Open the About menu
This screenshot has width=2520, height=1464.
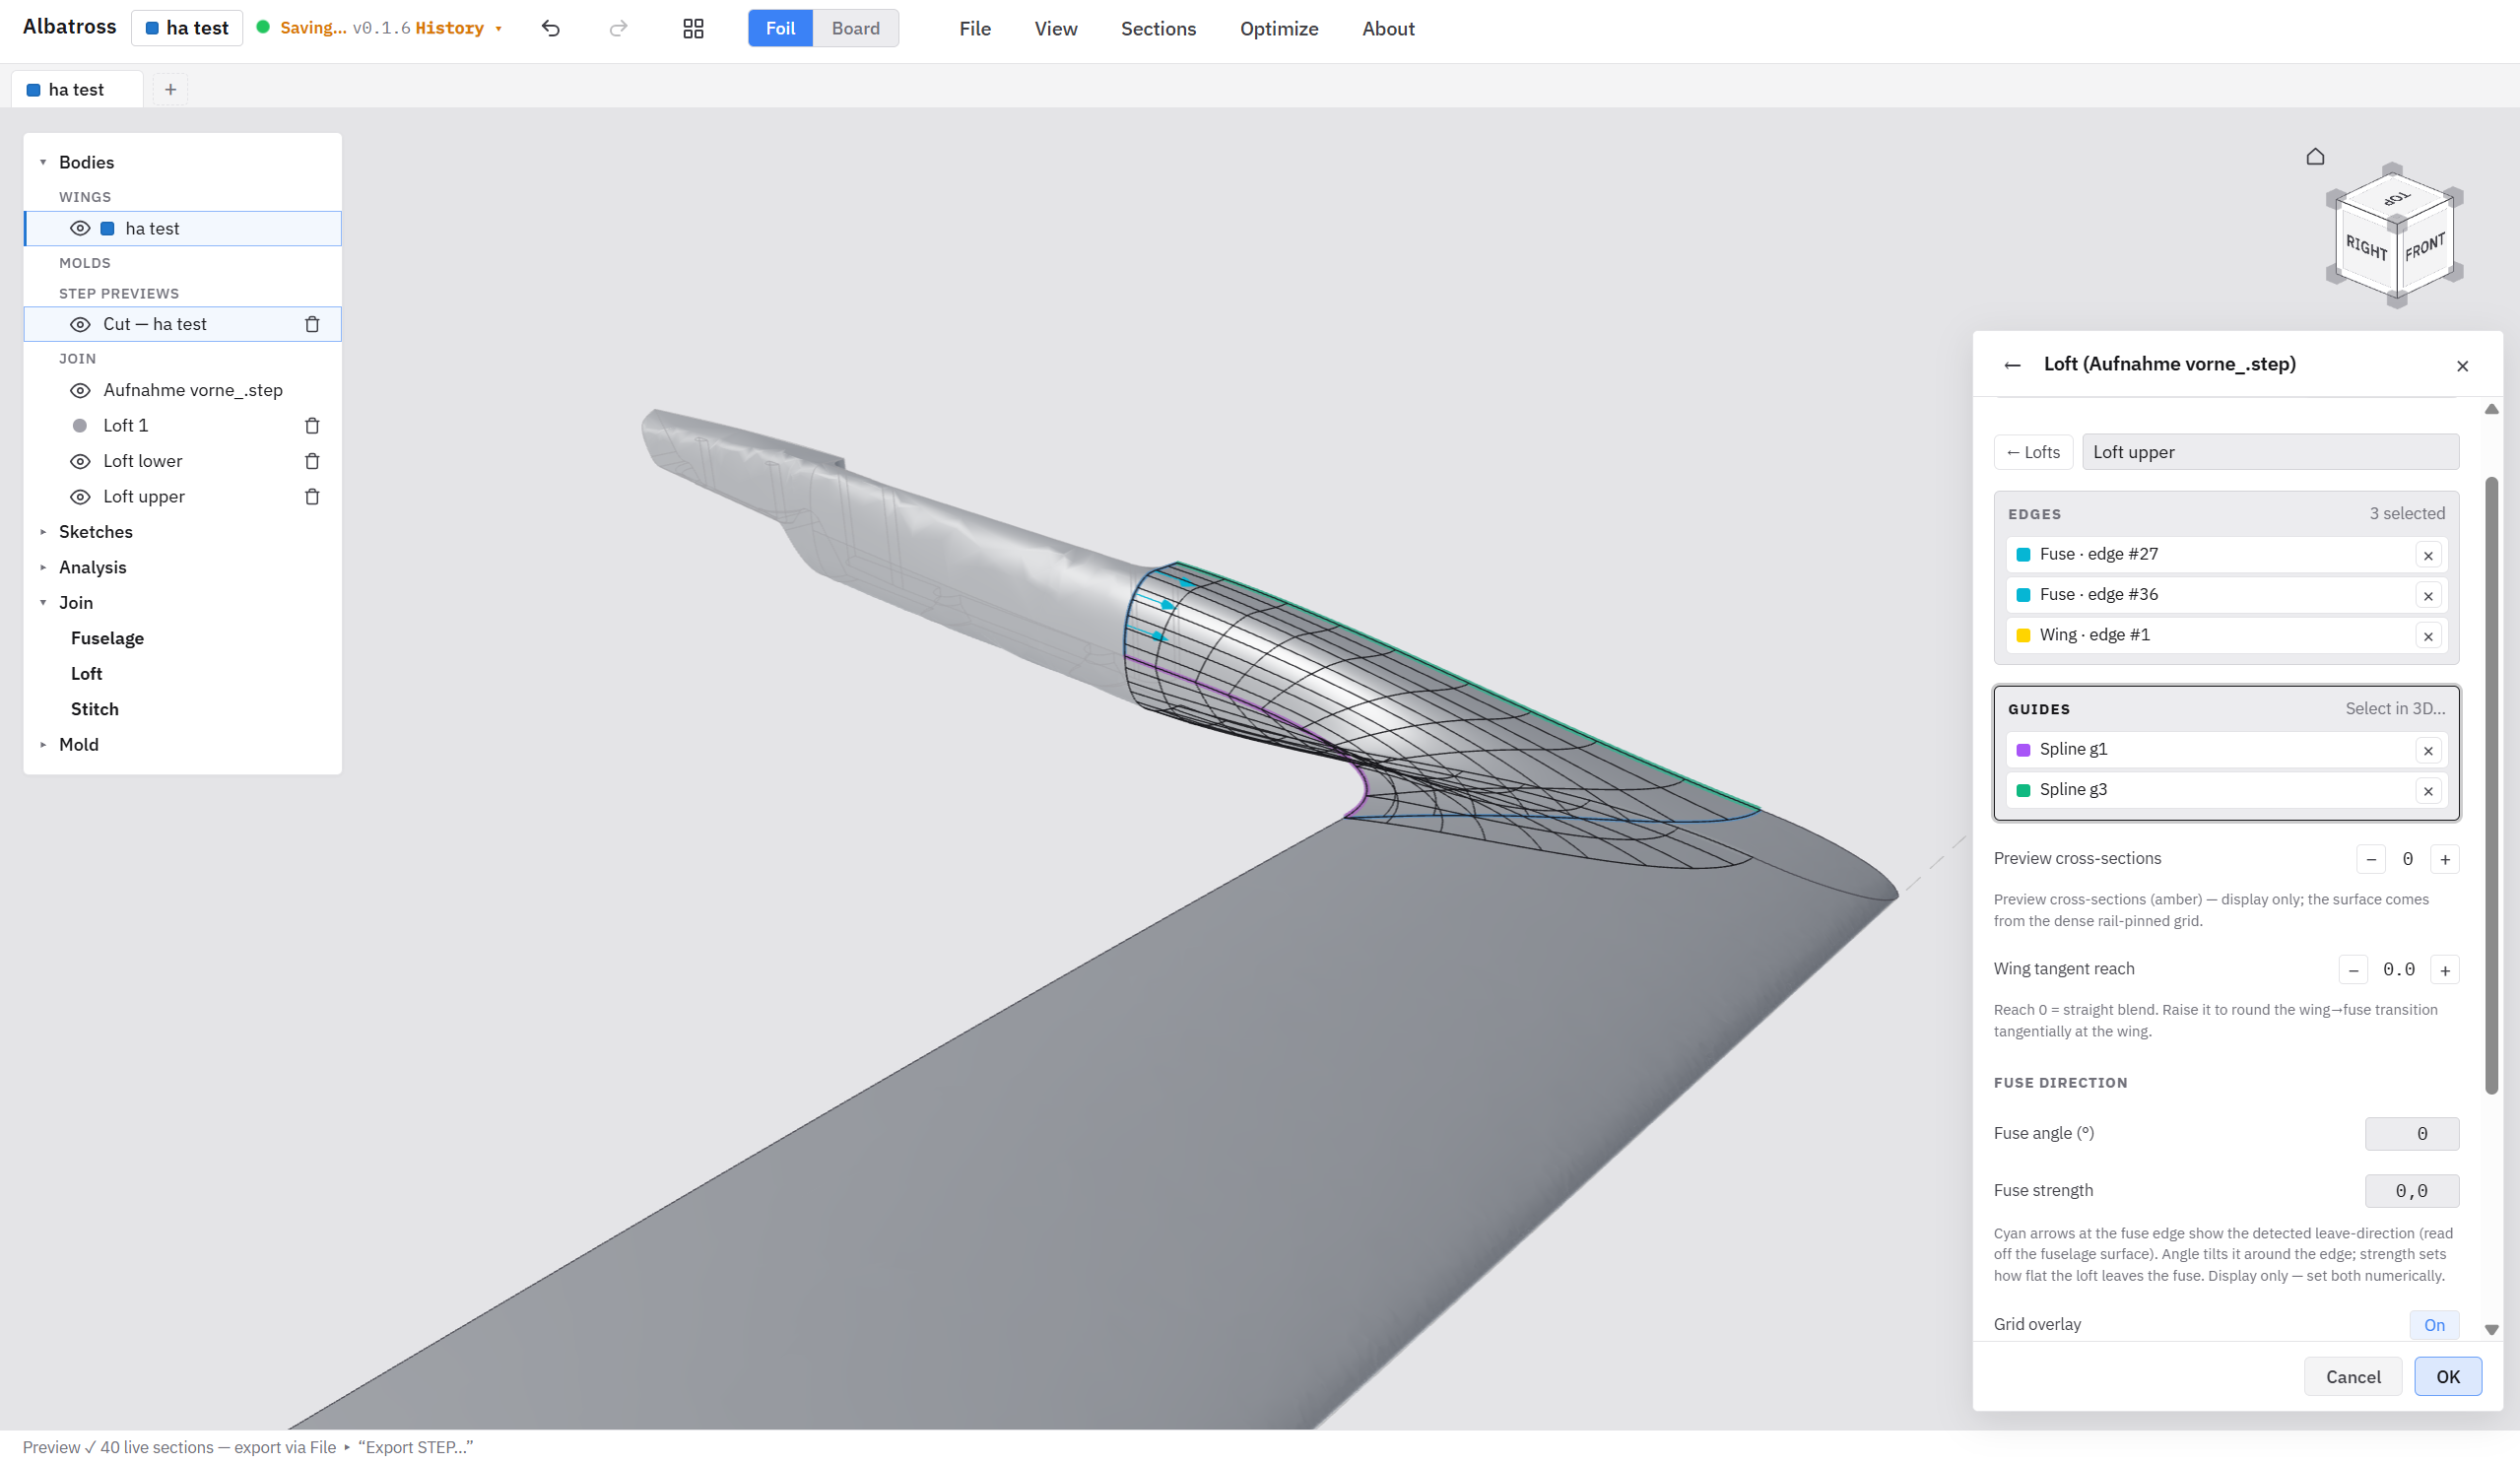1388,29
